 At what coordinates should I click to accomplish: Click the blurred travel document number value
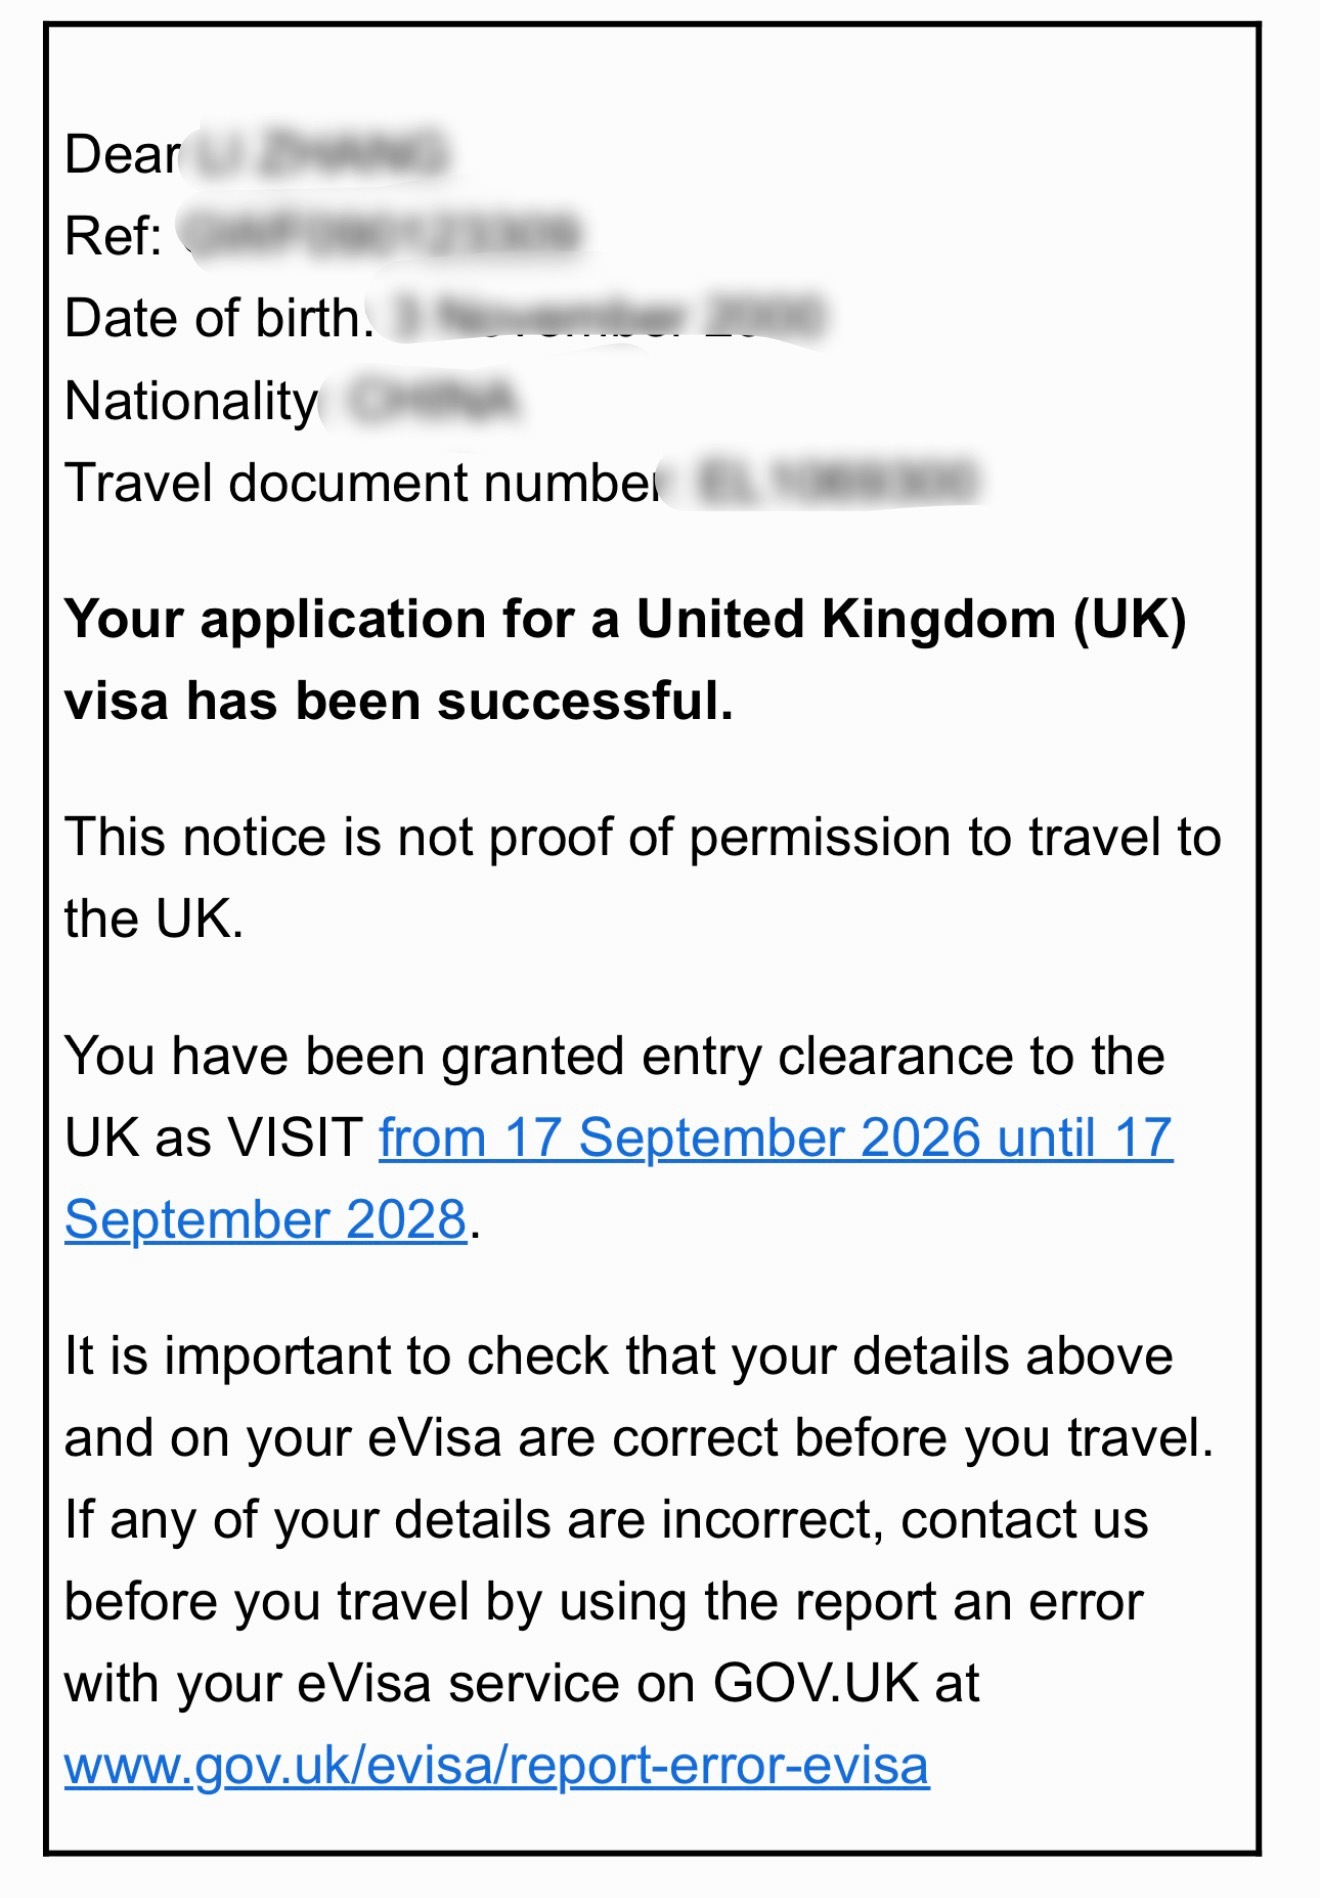[835, 481]
